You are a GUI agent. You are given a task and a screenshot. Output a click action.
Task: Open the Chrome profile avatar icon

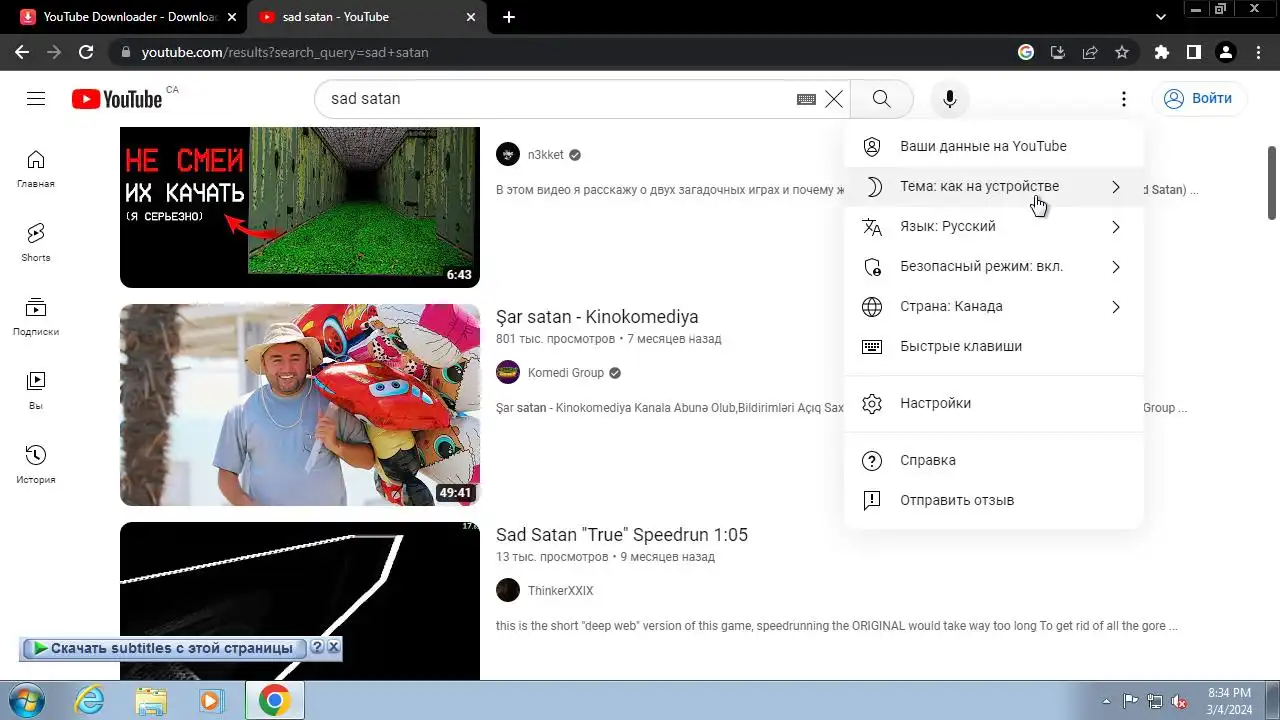click(x=1226, y=52)
